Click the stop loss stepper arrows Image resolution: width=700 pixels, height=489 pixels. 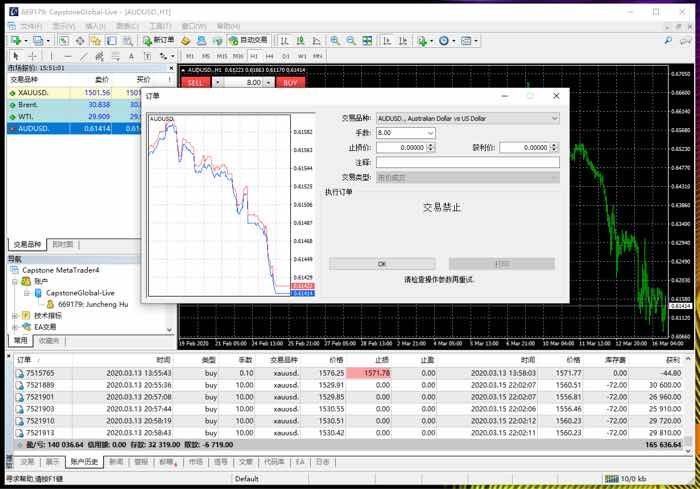(430, 147)
